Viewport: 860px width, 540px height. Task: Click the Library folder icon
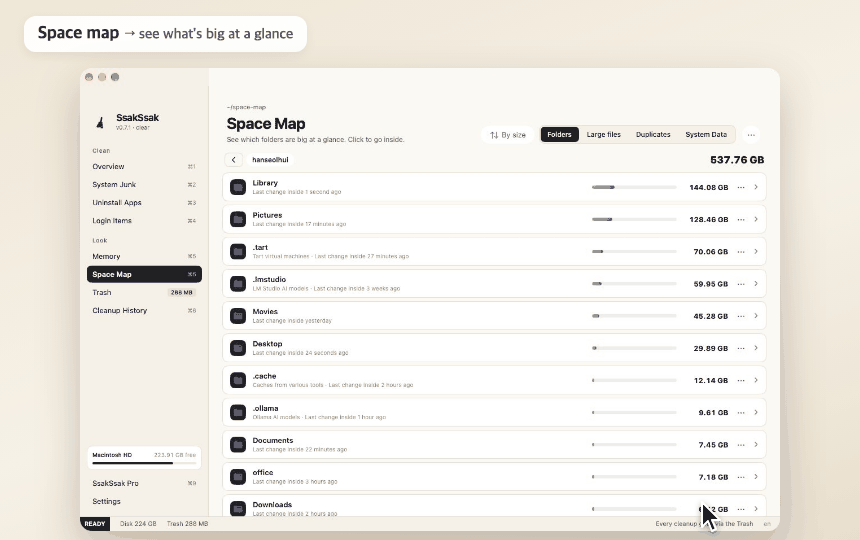click(238, 187)
